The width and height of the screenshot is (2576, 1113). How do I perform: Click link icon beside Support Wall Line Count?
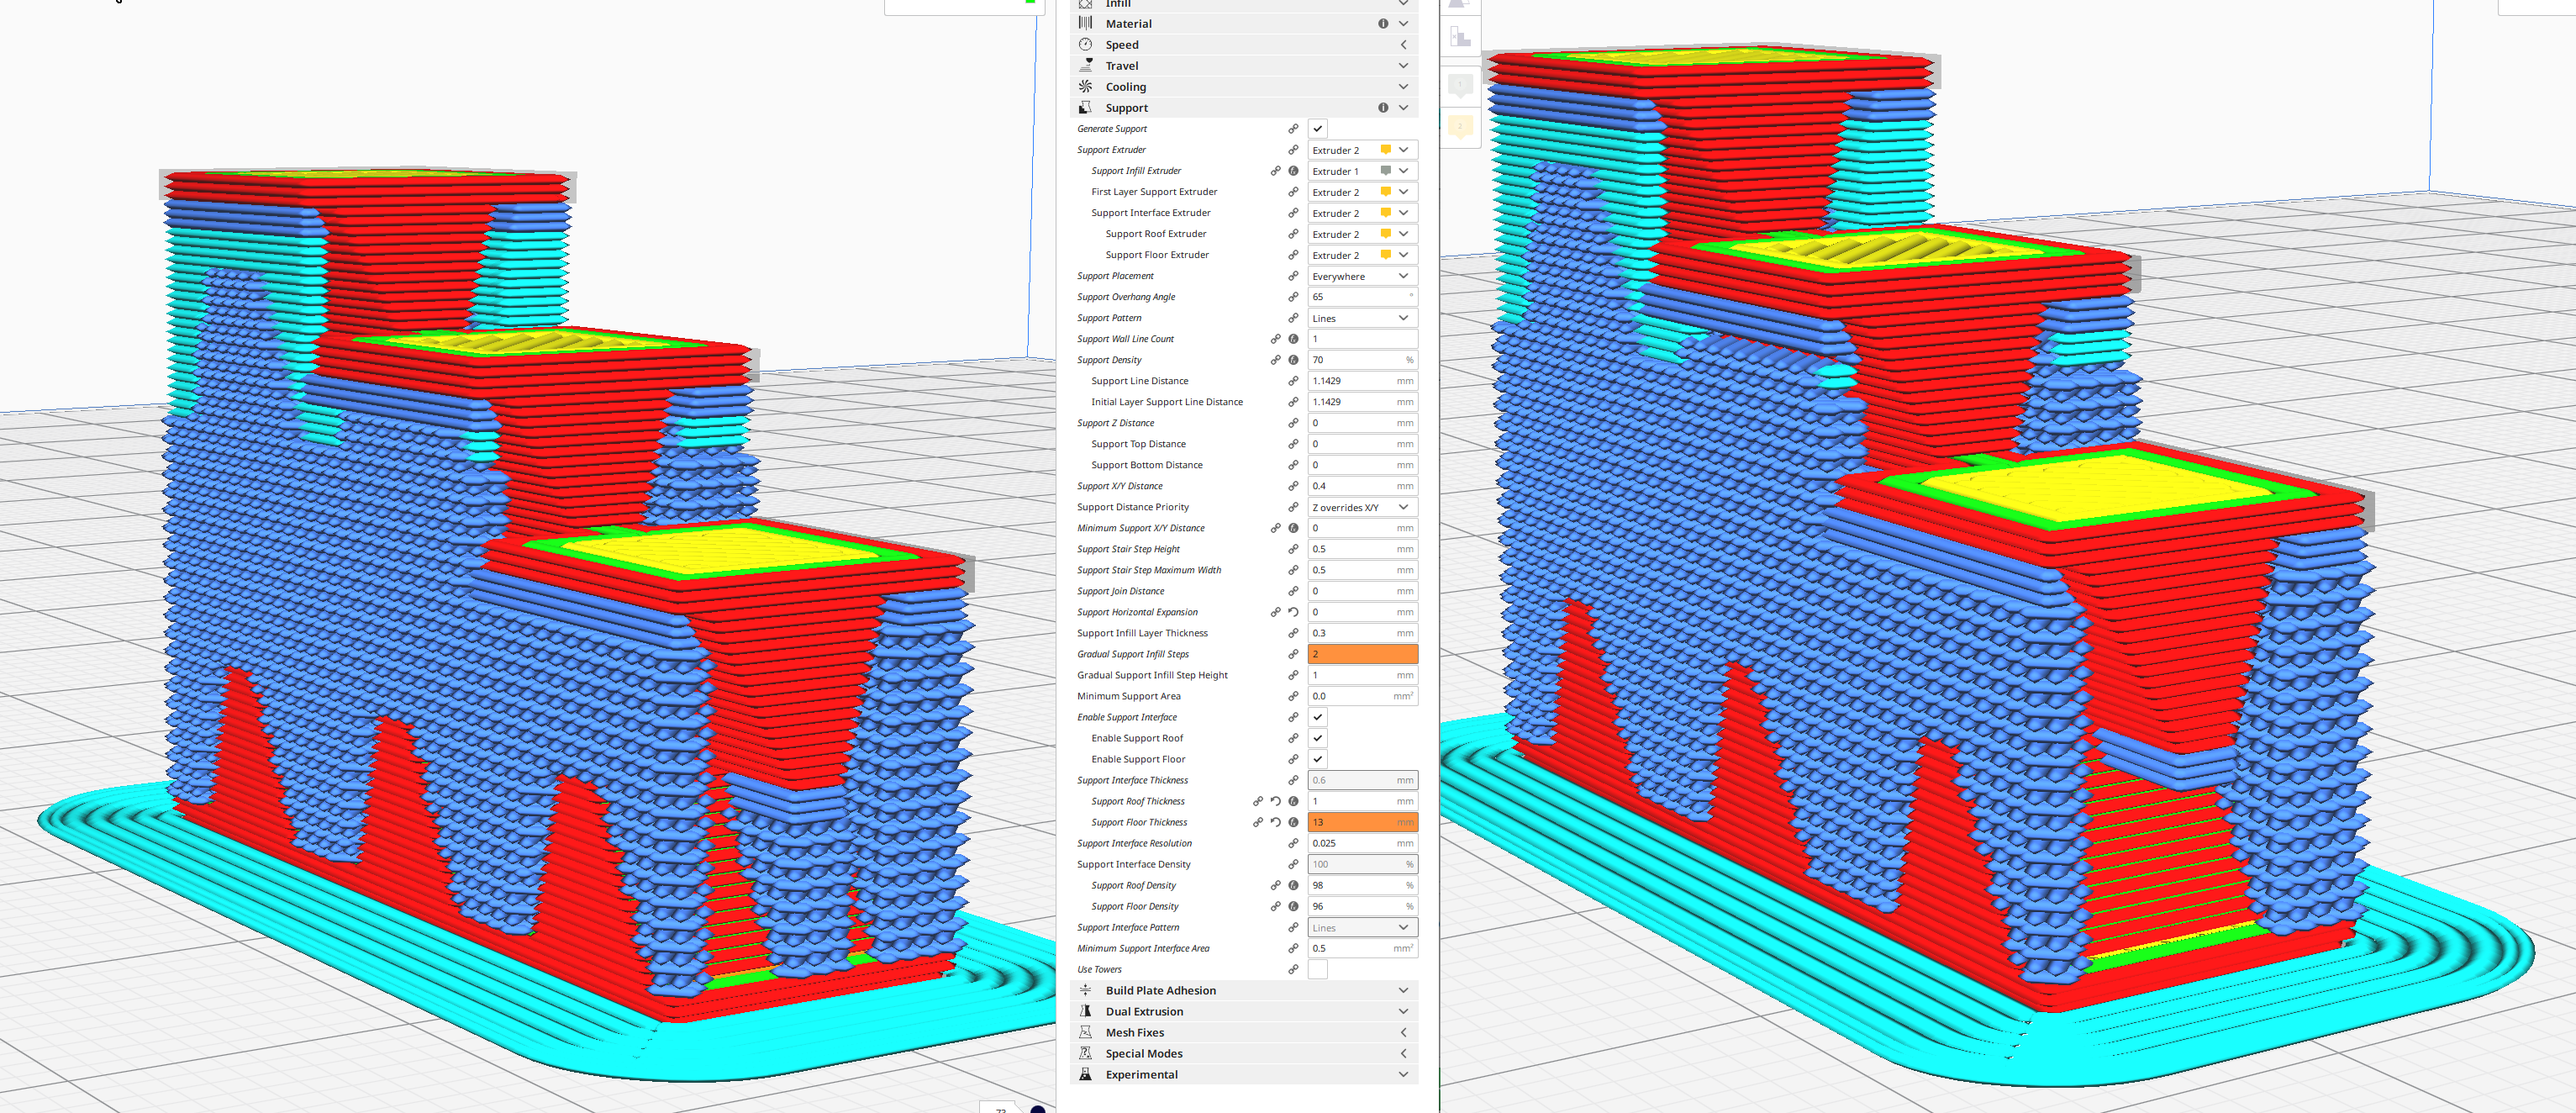click(x=1275, y=339)
